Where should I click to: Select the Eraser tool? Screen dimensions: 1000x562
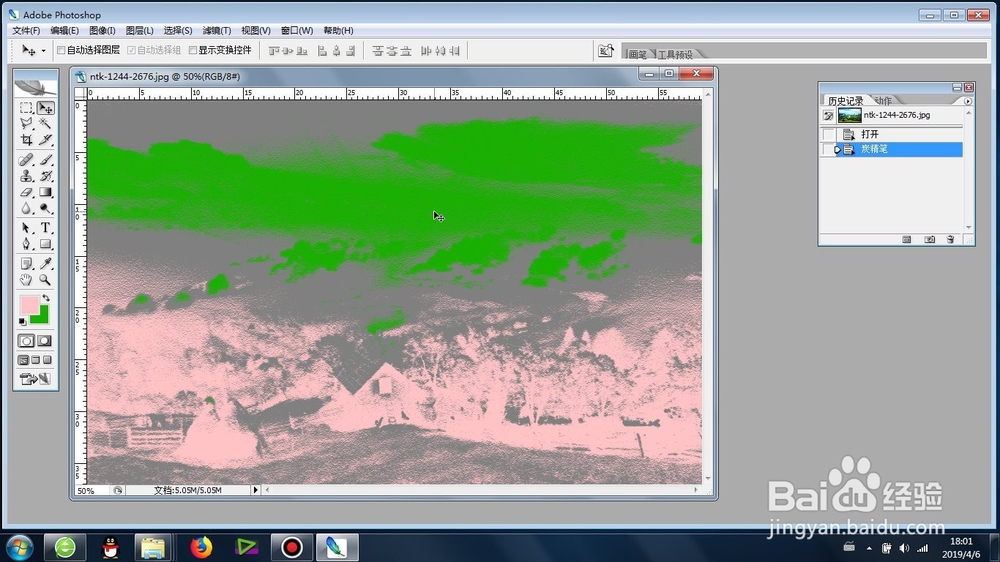[26, 192]
